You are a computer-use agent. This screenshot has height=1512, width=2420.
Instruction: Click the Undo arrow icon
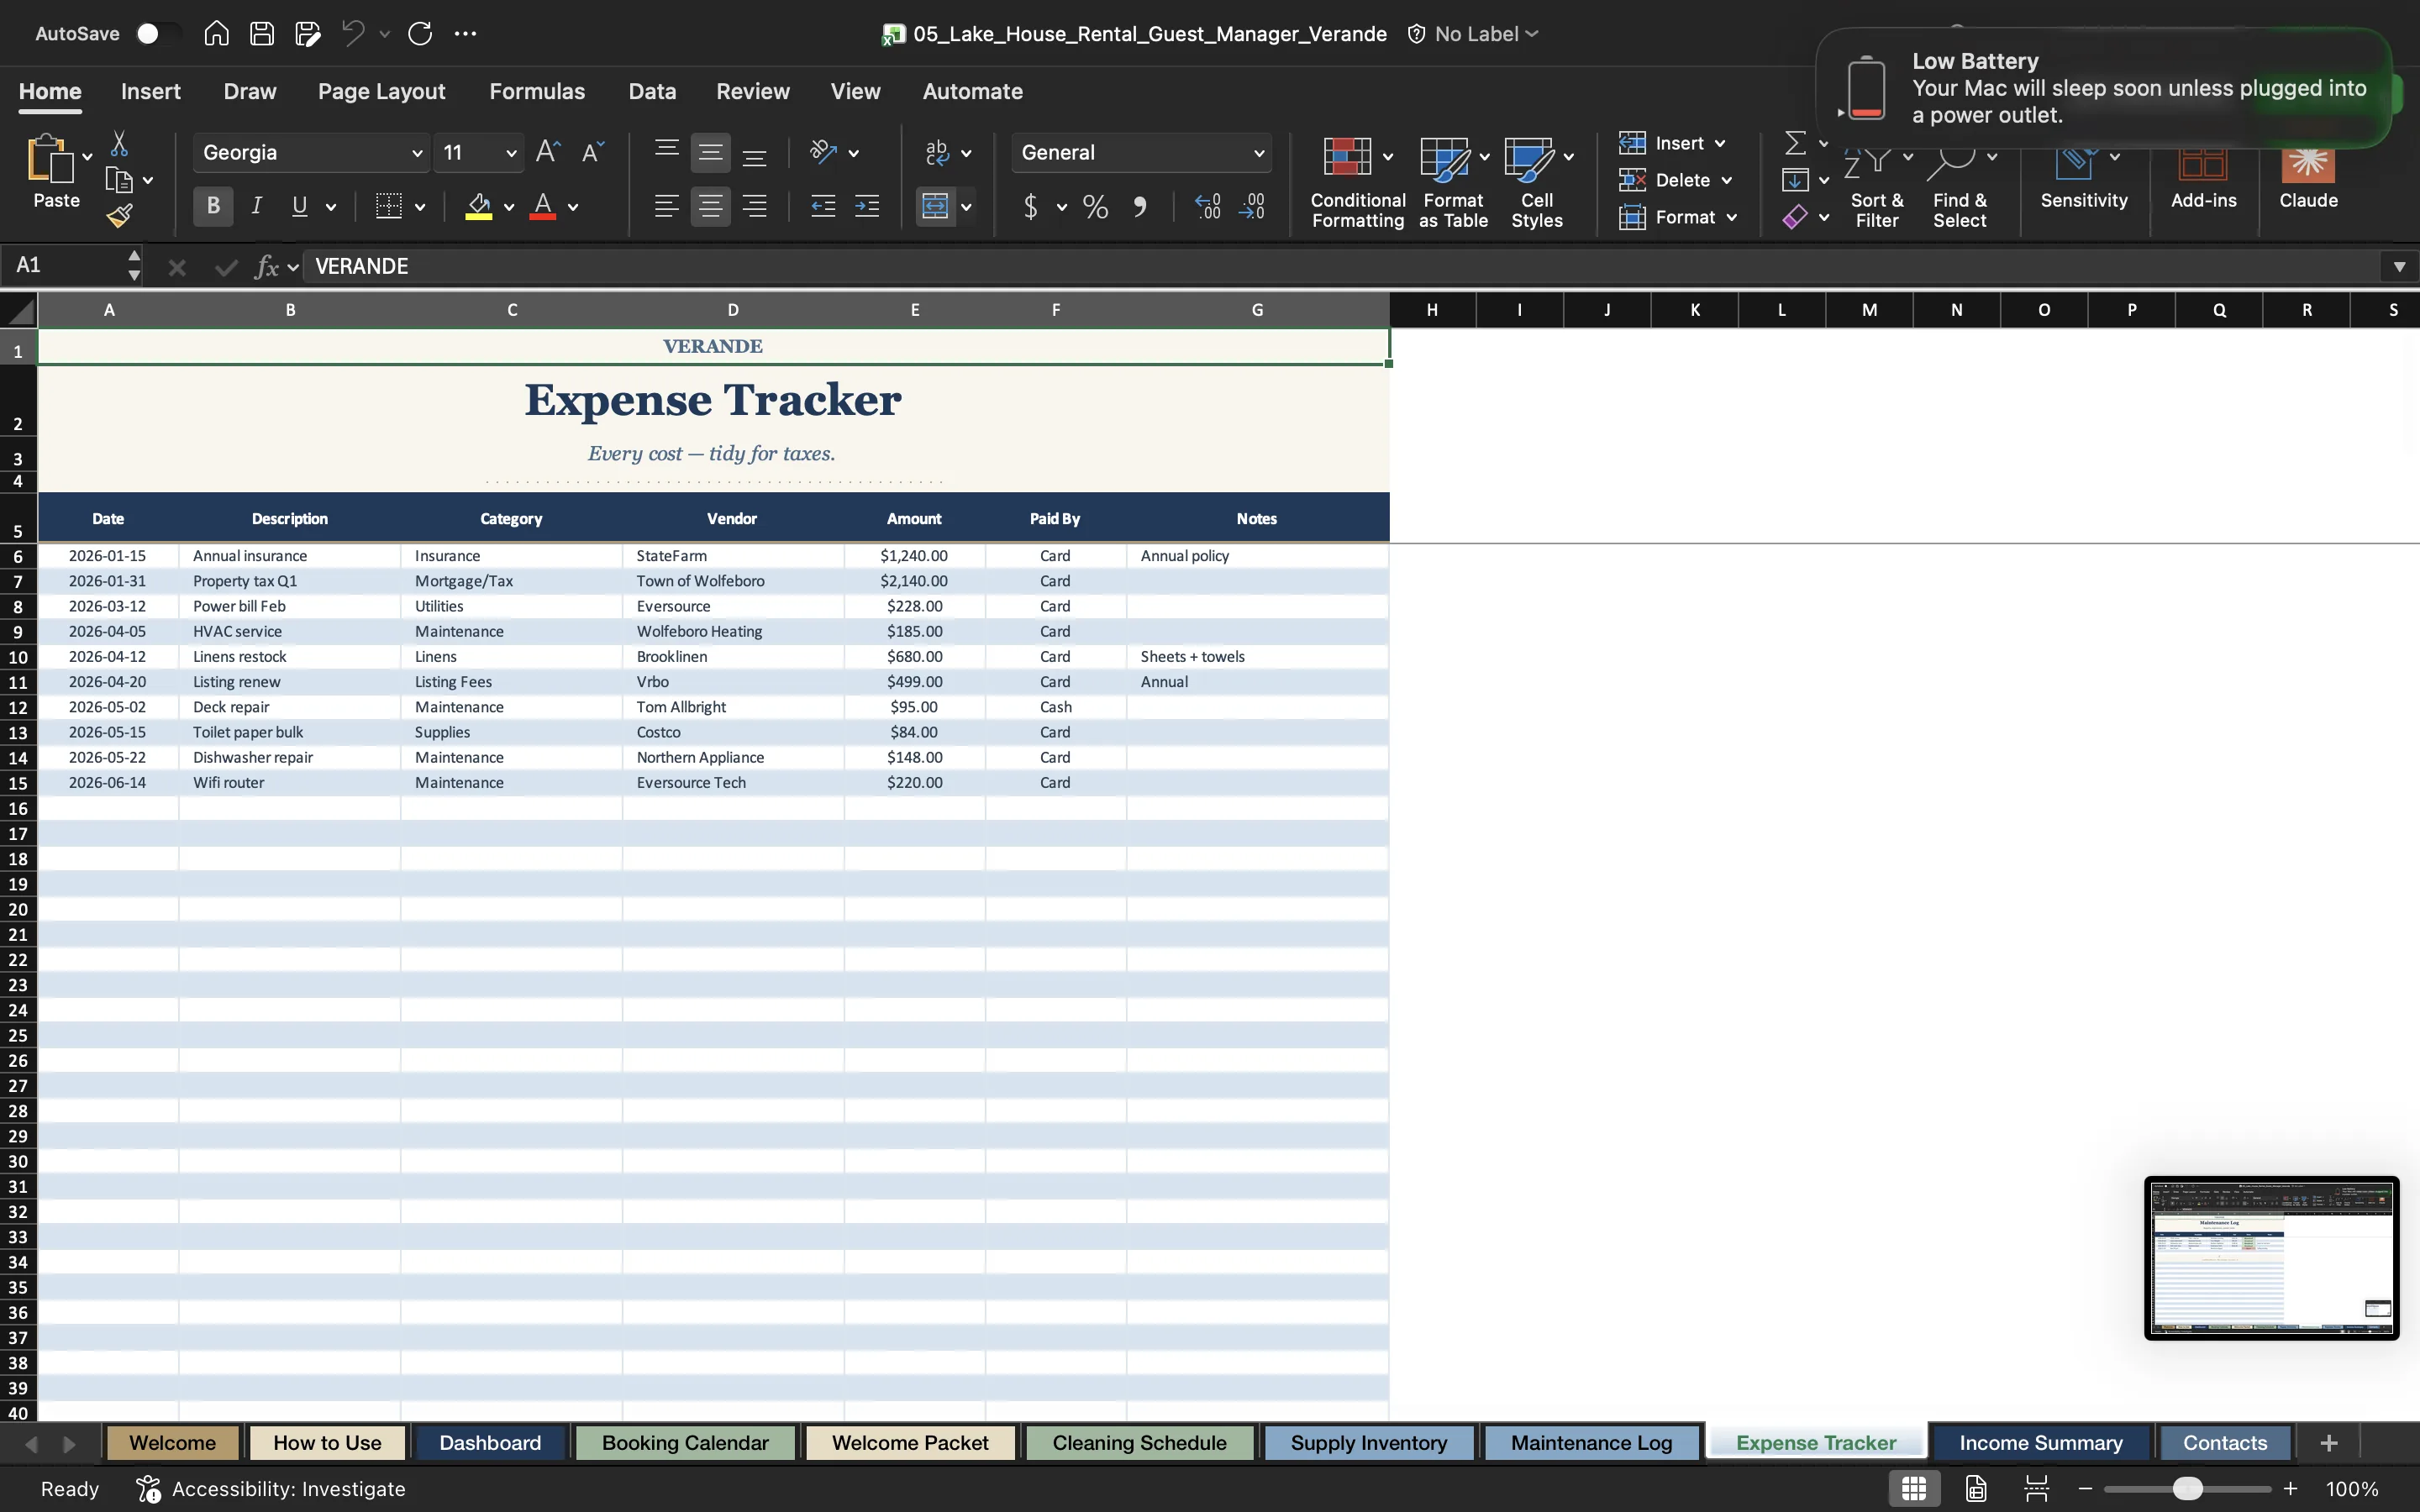pos(353,33)
